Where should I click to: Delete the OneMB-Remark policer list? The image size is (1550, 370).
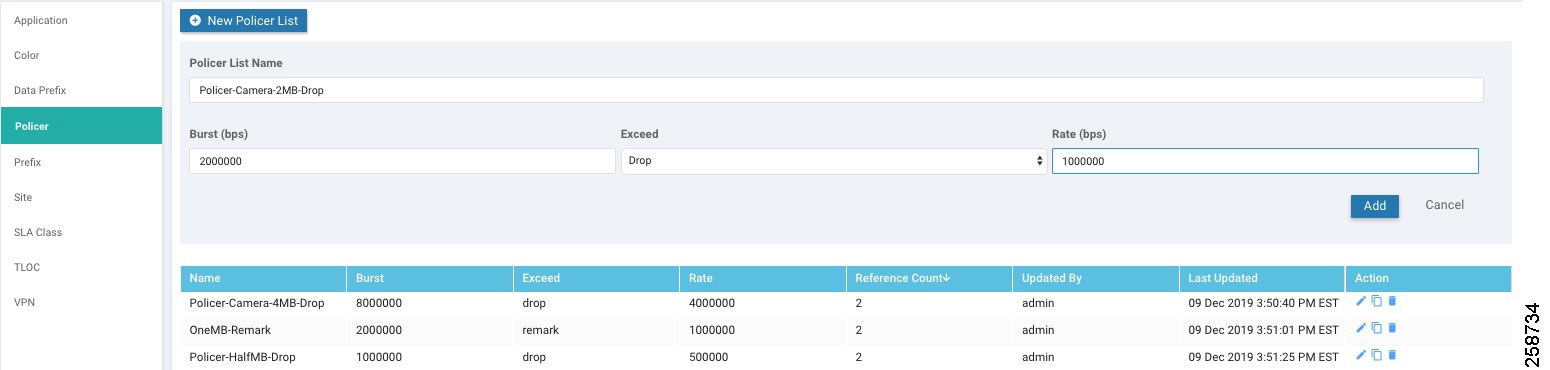click(x=1392, y=328)
